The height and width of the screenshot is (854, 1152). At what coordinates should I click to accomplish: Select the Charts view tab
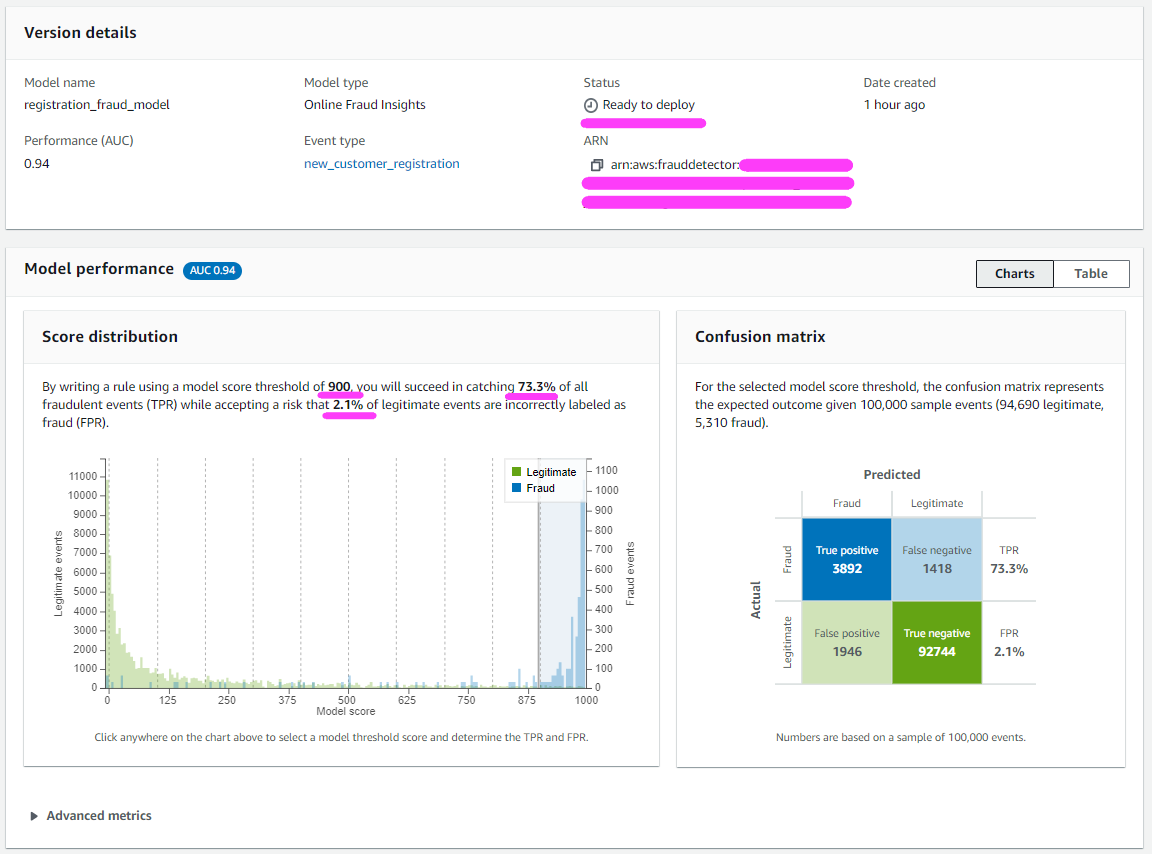point(1015,273)
